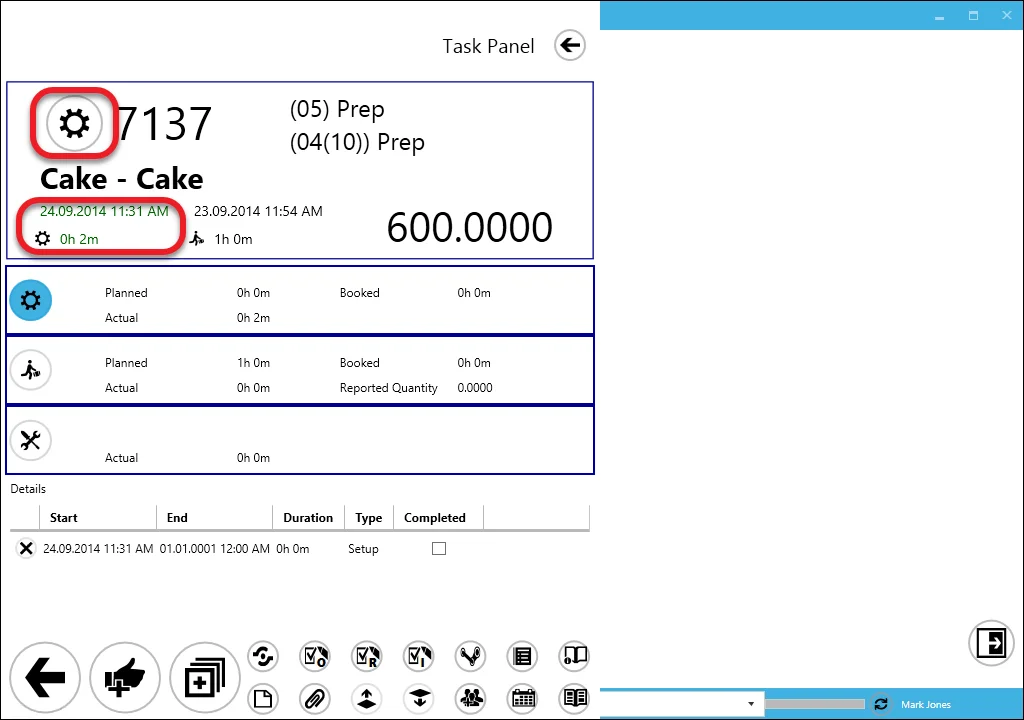This screenshot has width=1024, height=720.
Task: Click the gear setup icon in summary row
Action: [x=31, y=300]
